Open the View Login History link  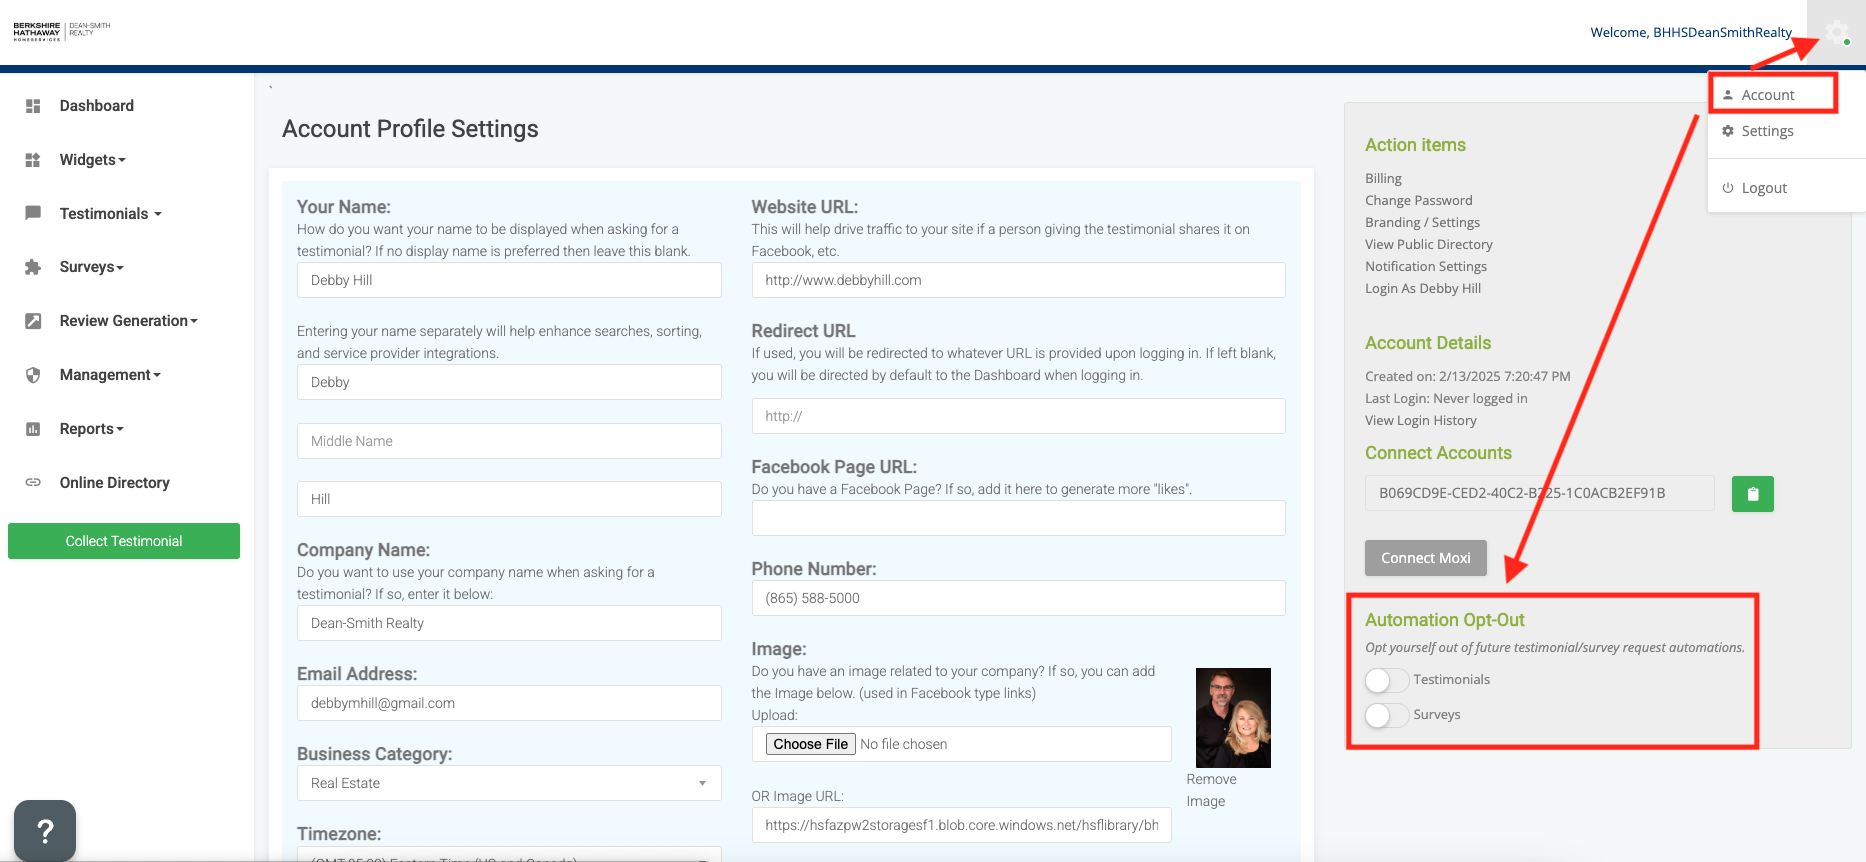tap(1420, 420)
